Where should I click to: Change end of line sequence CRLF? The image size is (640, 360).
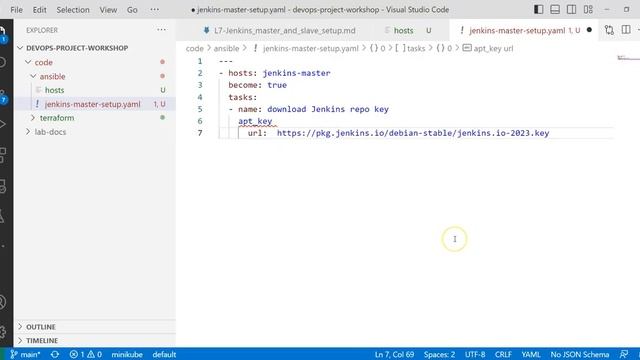point(503,354)
